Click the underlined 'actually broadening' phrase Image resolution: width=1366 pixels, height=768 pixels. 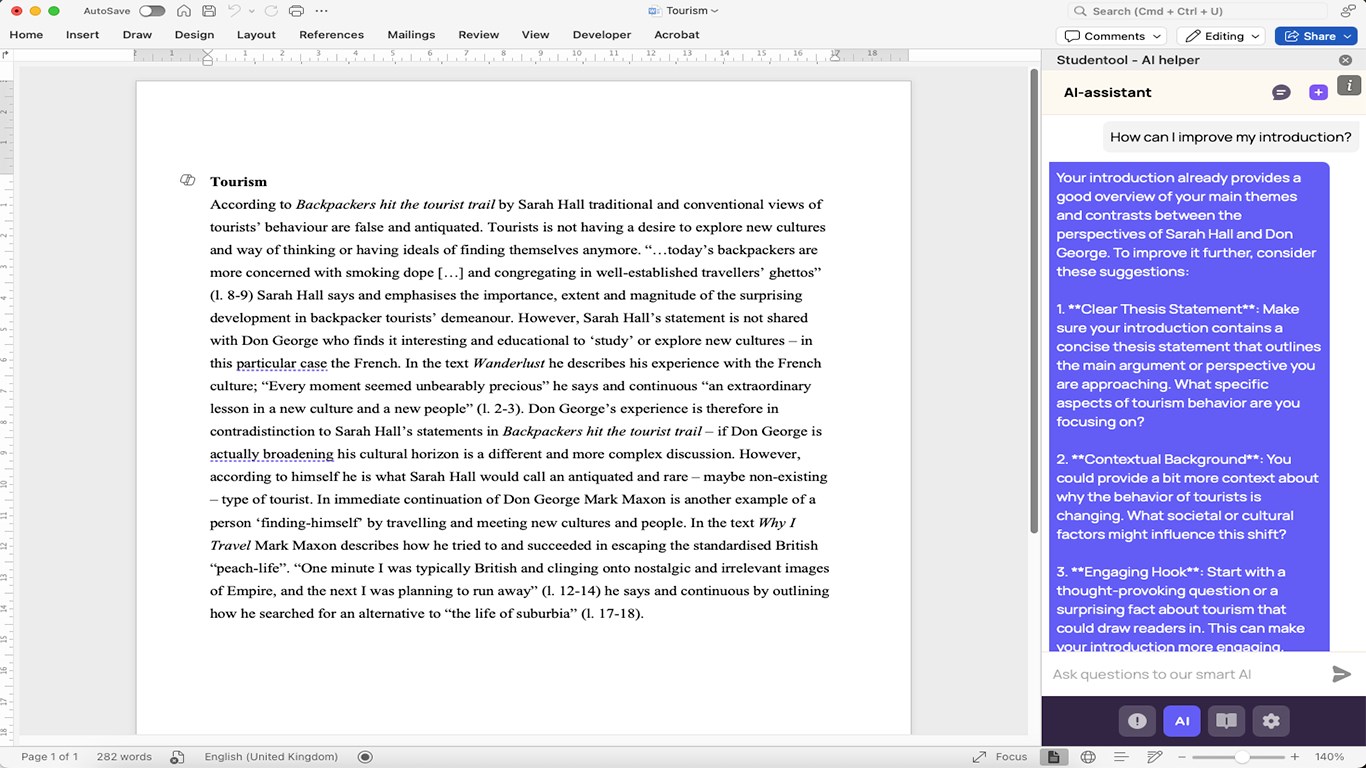click(271, 454)
